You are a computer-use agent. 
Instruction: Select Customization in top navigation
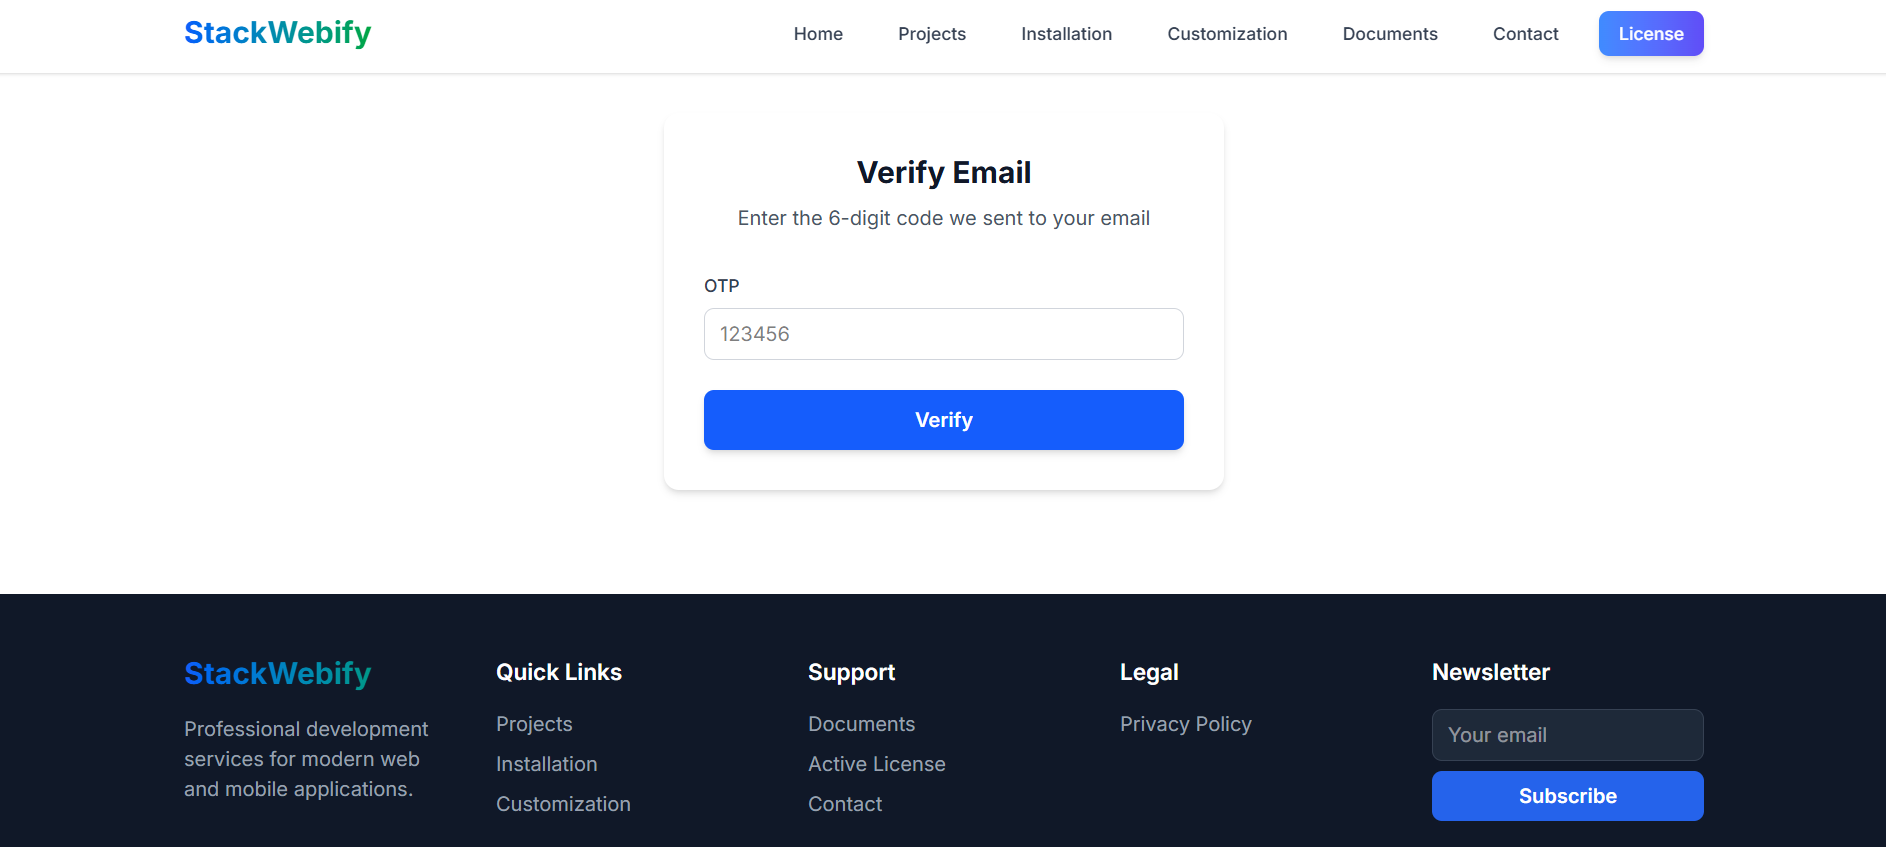coord(1227,34)
